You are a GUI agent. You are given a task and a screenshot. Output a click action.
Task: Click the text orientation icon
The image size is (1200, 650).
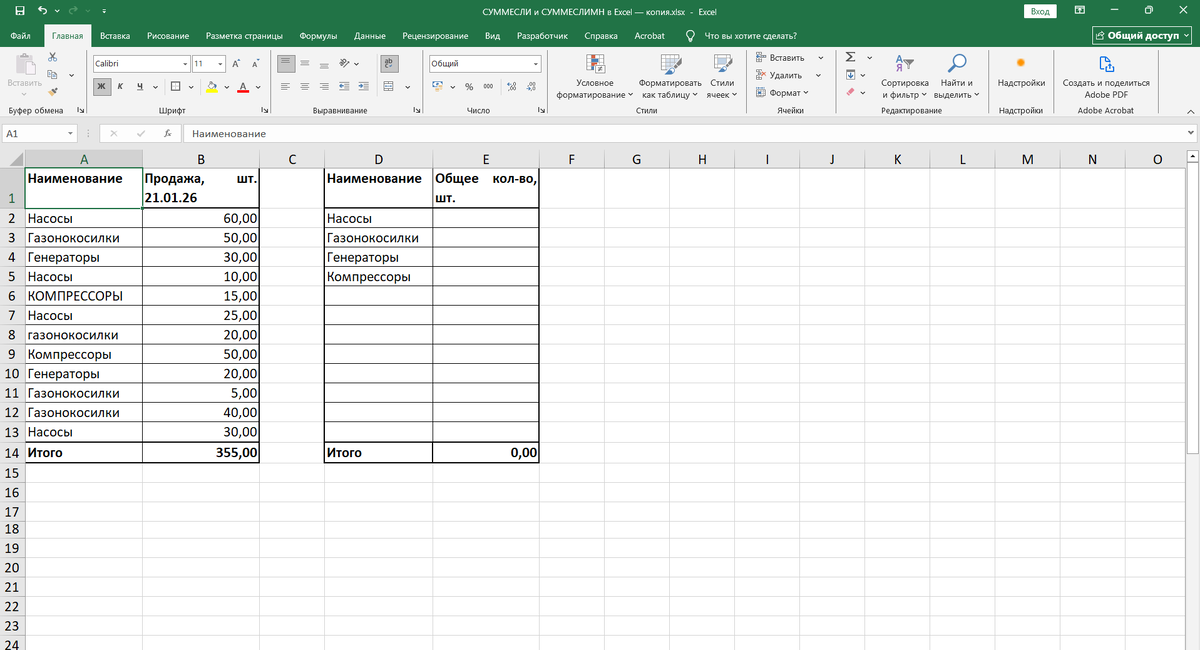[x=344, y=63]
